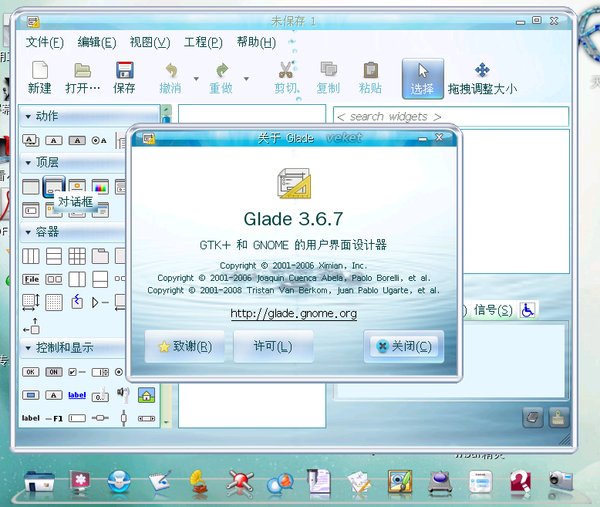Click the Credits (致谢) button
The width and height of the screenshot is (600, 507).
click(185, 346)
